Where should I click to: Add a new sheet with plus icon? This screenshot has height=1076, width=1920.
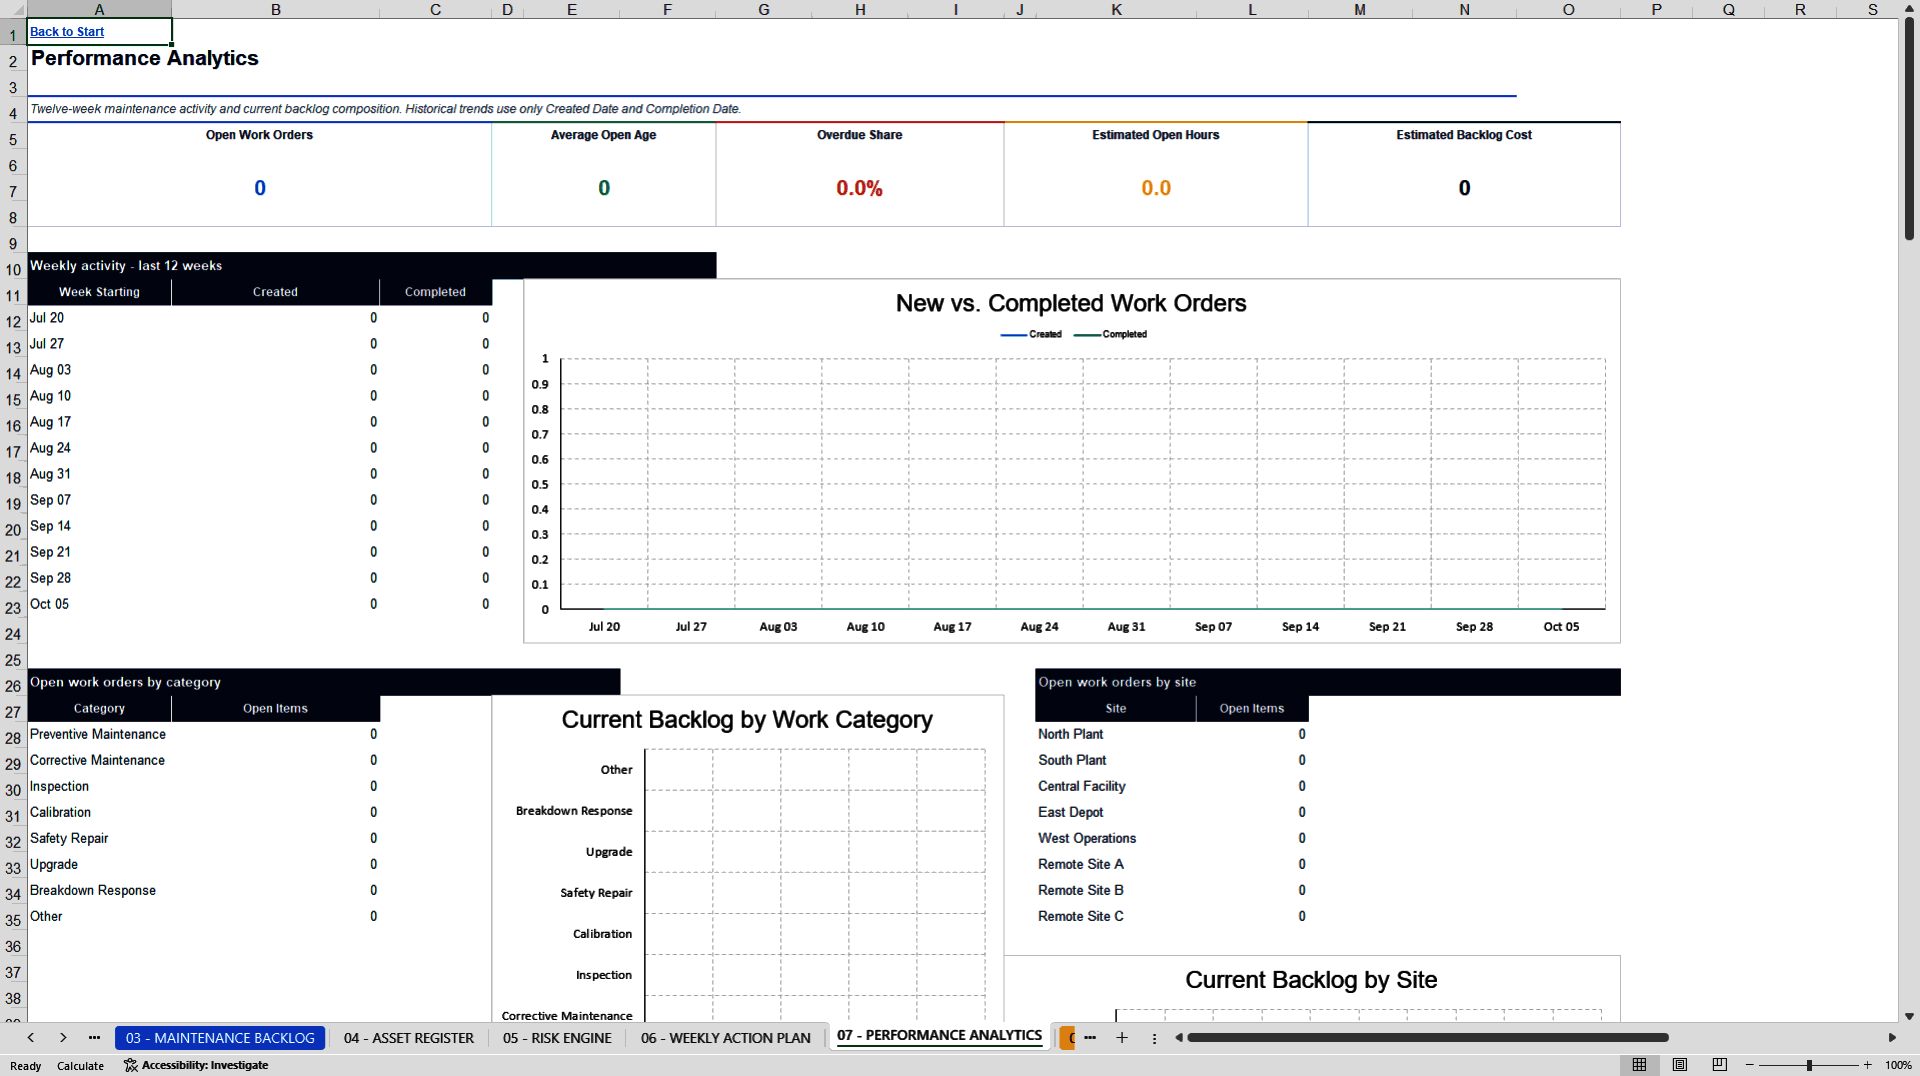[1122, 1038]
